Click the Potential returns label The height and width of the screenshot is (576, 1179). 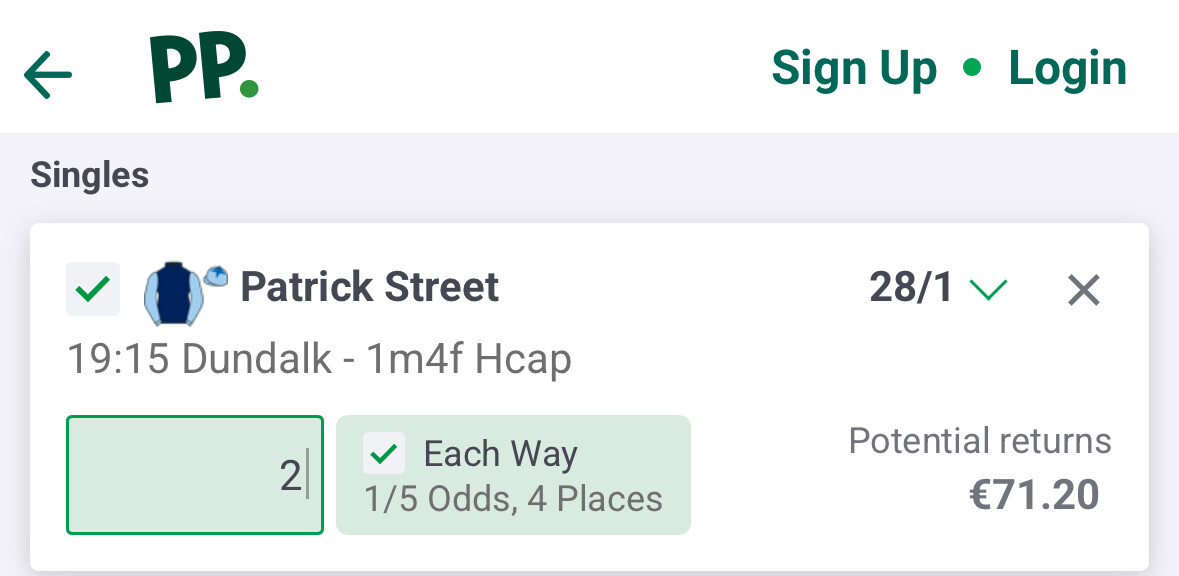(980, 441)
